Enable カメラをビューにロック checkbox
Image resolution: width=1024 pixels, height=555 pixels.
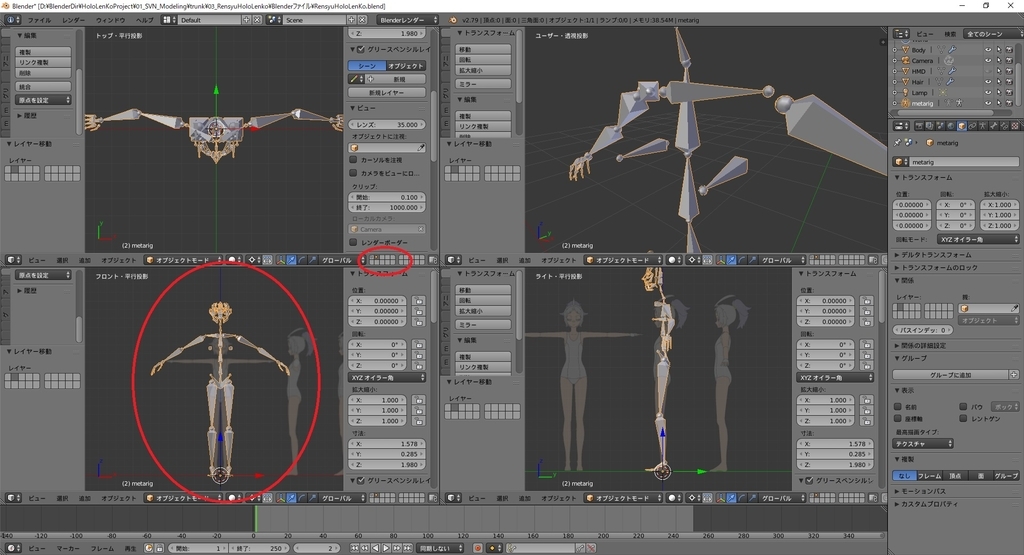coord(353,173)
